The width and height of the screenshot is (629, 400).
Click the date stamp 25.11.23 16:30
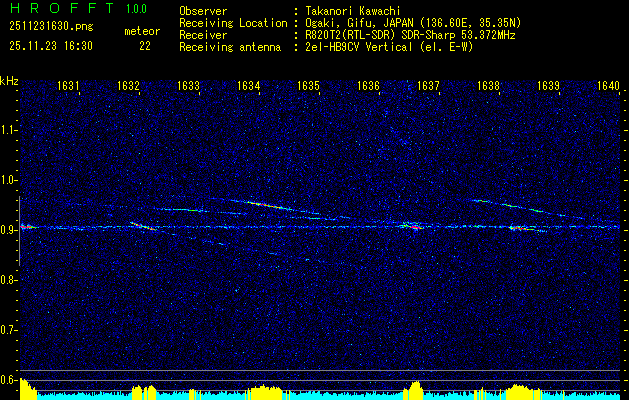(51, 46)
